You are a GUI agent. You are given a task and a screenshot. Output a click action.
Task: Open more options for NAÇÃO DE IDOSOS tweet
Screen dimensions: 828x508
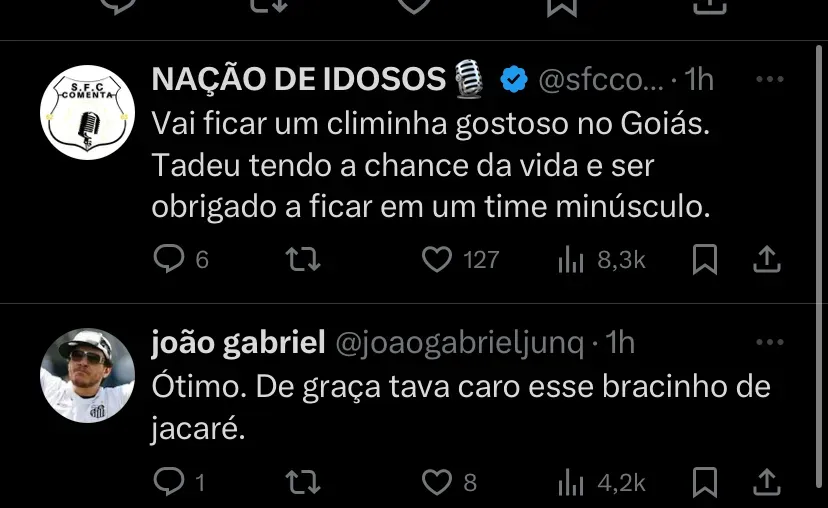pos(769,80)
